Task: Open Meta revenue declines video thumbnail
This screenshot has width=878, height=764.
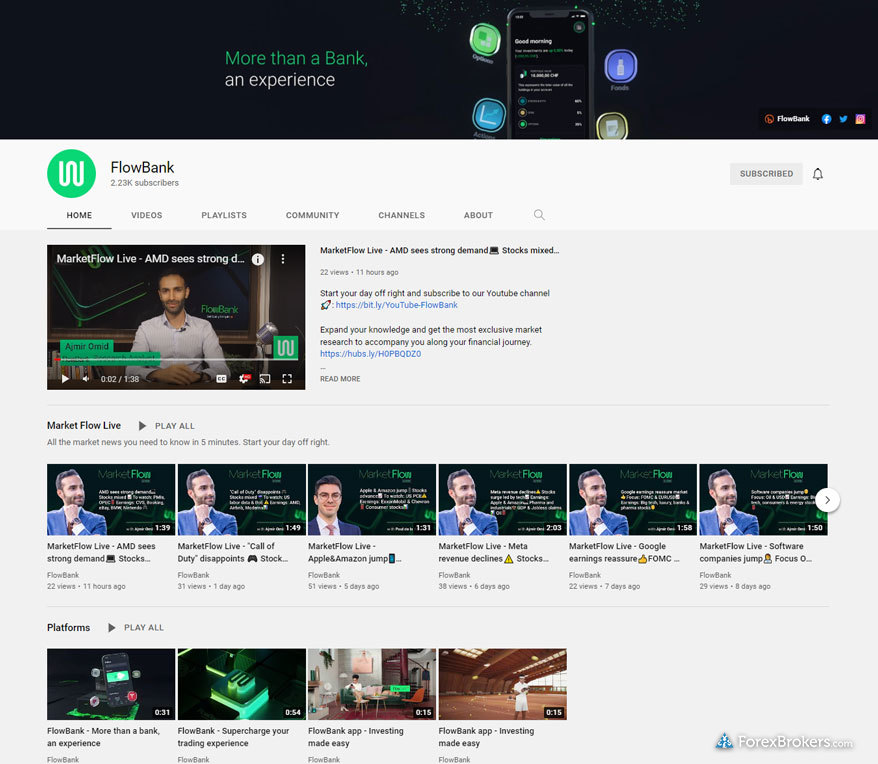Action: (x=502, y=500)
